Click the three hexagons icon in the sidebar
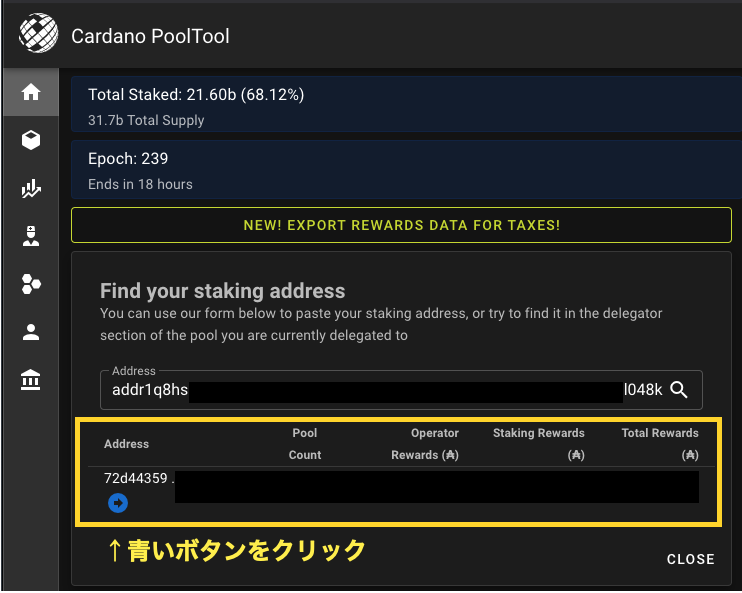 pos(31,285)
